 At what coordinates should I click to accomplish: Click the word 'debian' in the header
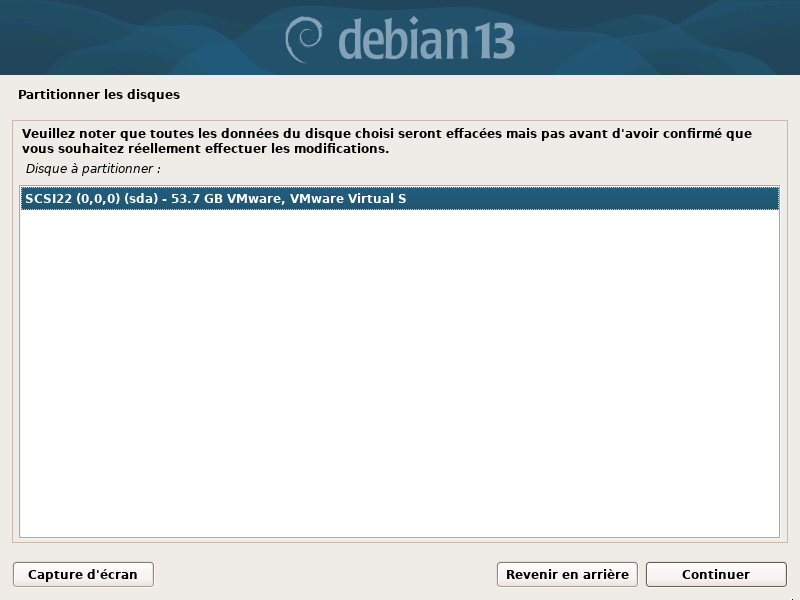[x=403, y=39]
